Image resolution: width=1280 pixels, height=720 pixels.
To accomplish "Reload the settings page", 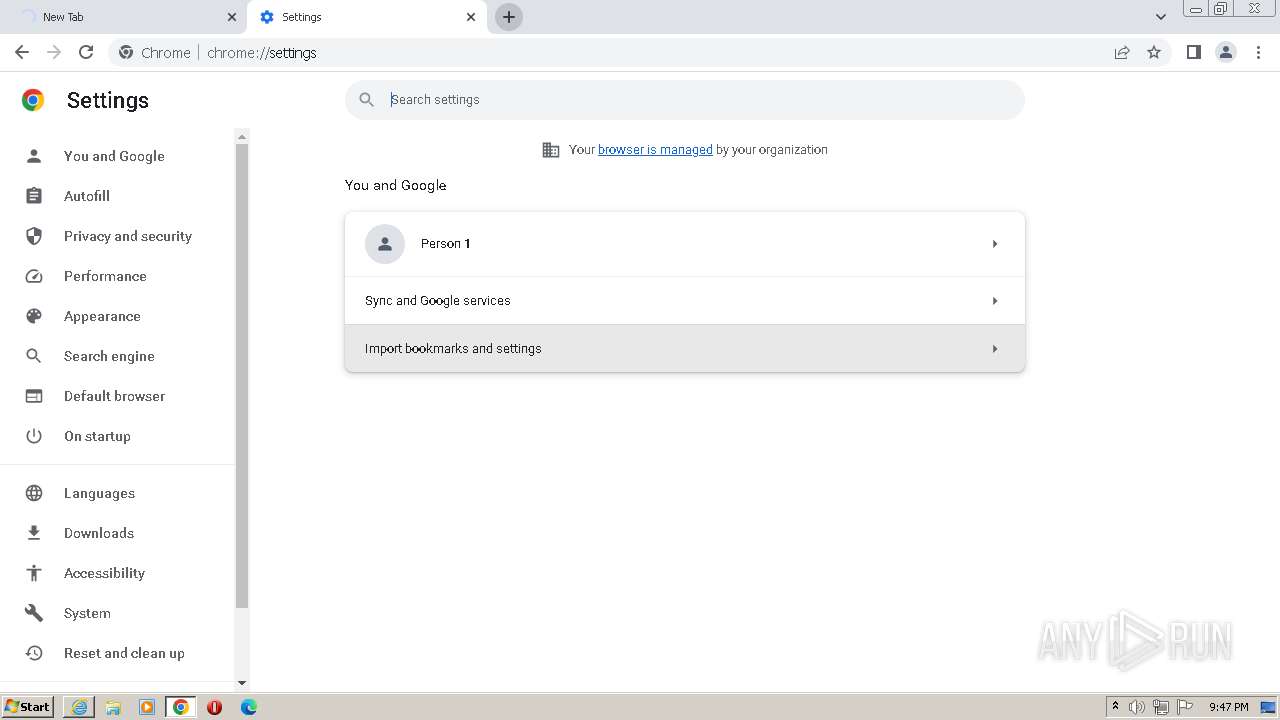I will (86, 52).
